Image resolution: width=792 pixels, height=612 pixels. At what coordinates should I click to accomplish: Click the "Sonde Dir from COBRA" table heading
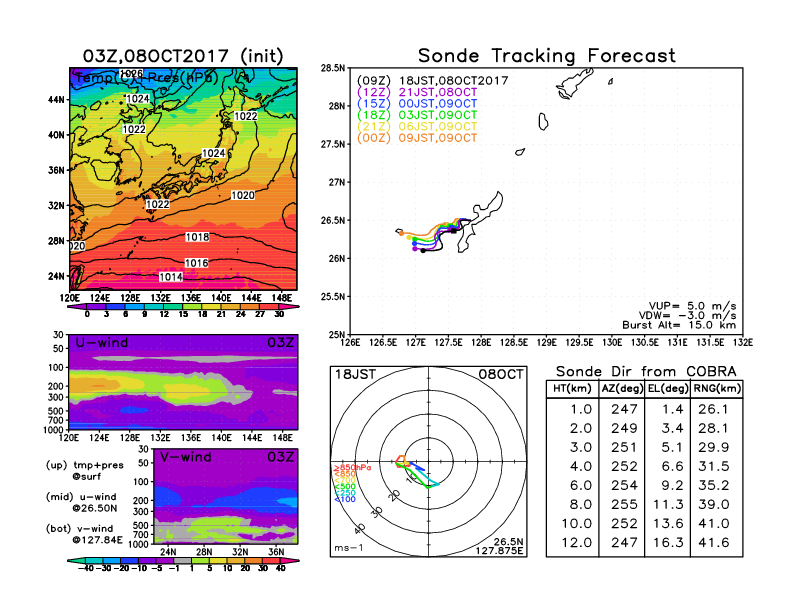[646, 372]
